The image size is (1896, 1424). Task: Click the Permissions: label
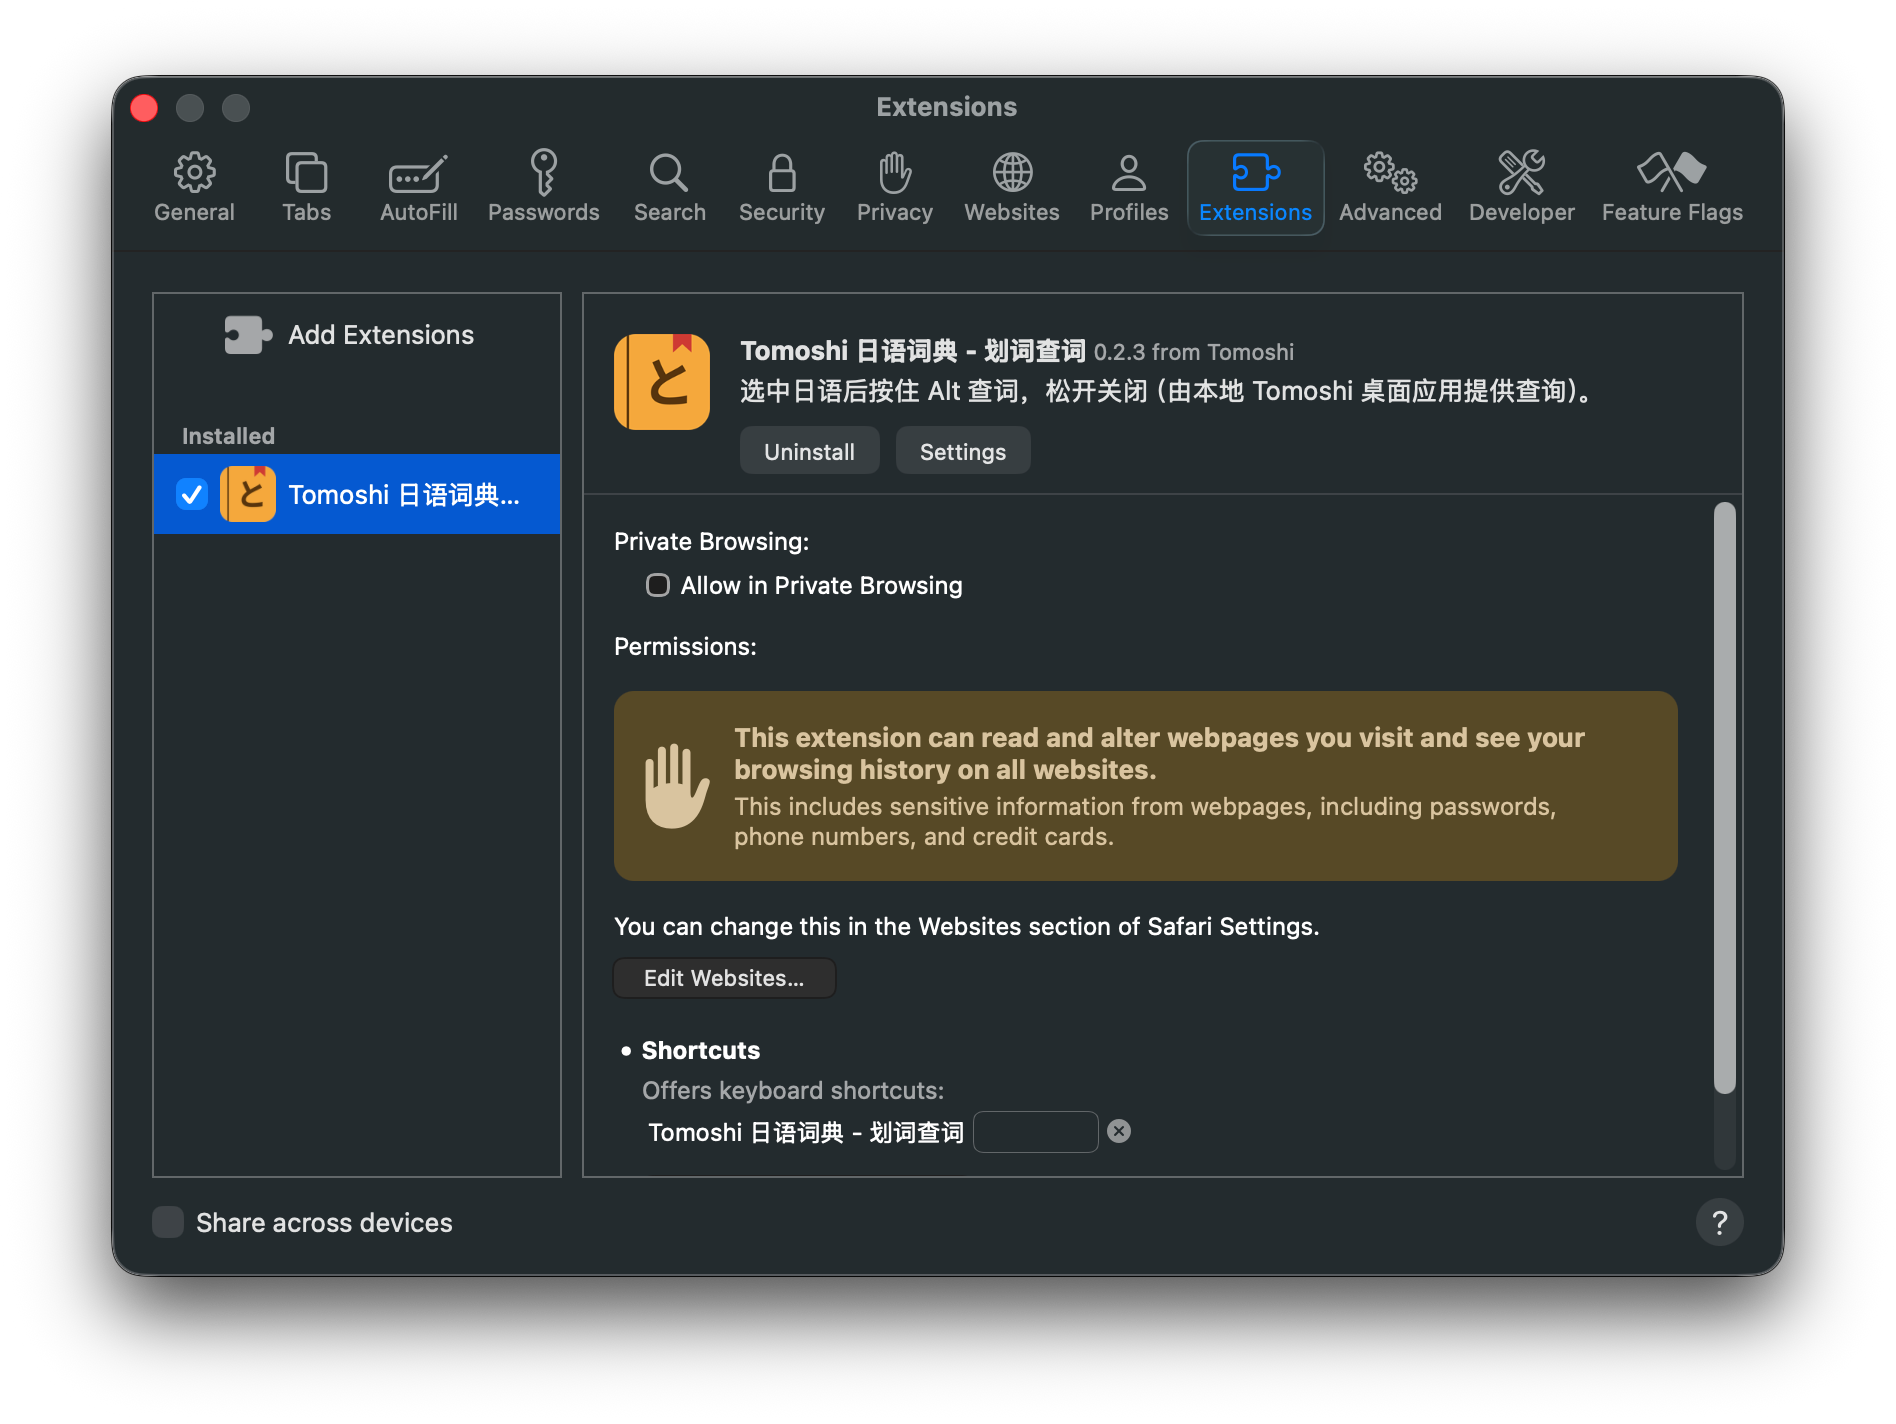click(685, 646)
